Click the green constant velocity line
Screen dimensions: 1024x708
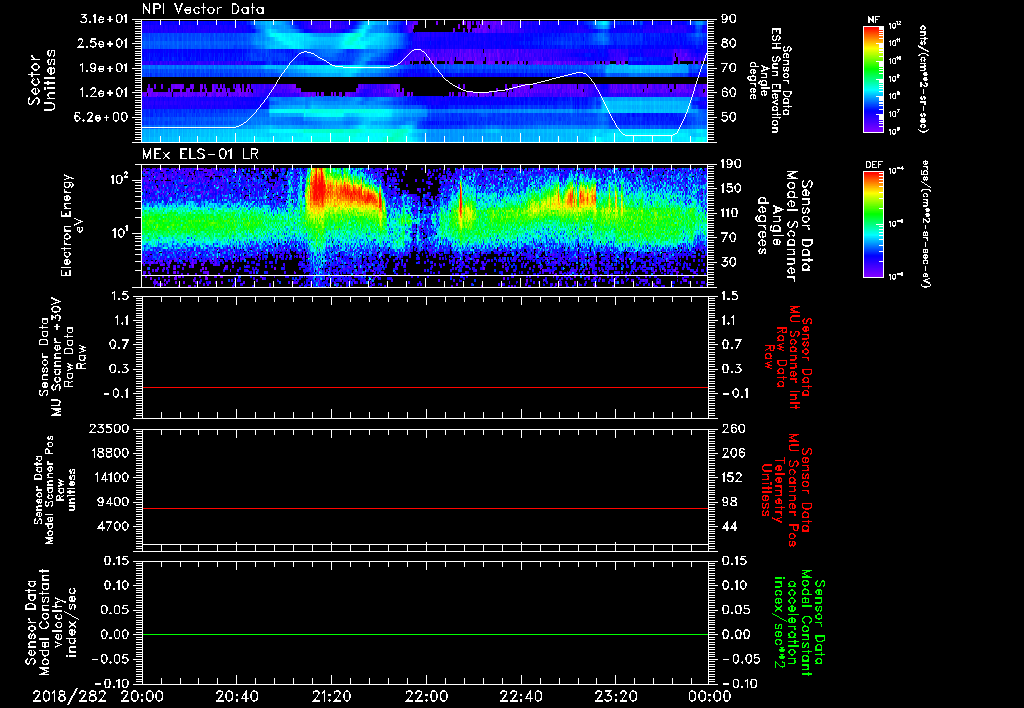424,634
